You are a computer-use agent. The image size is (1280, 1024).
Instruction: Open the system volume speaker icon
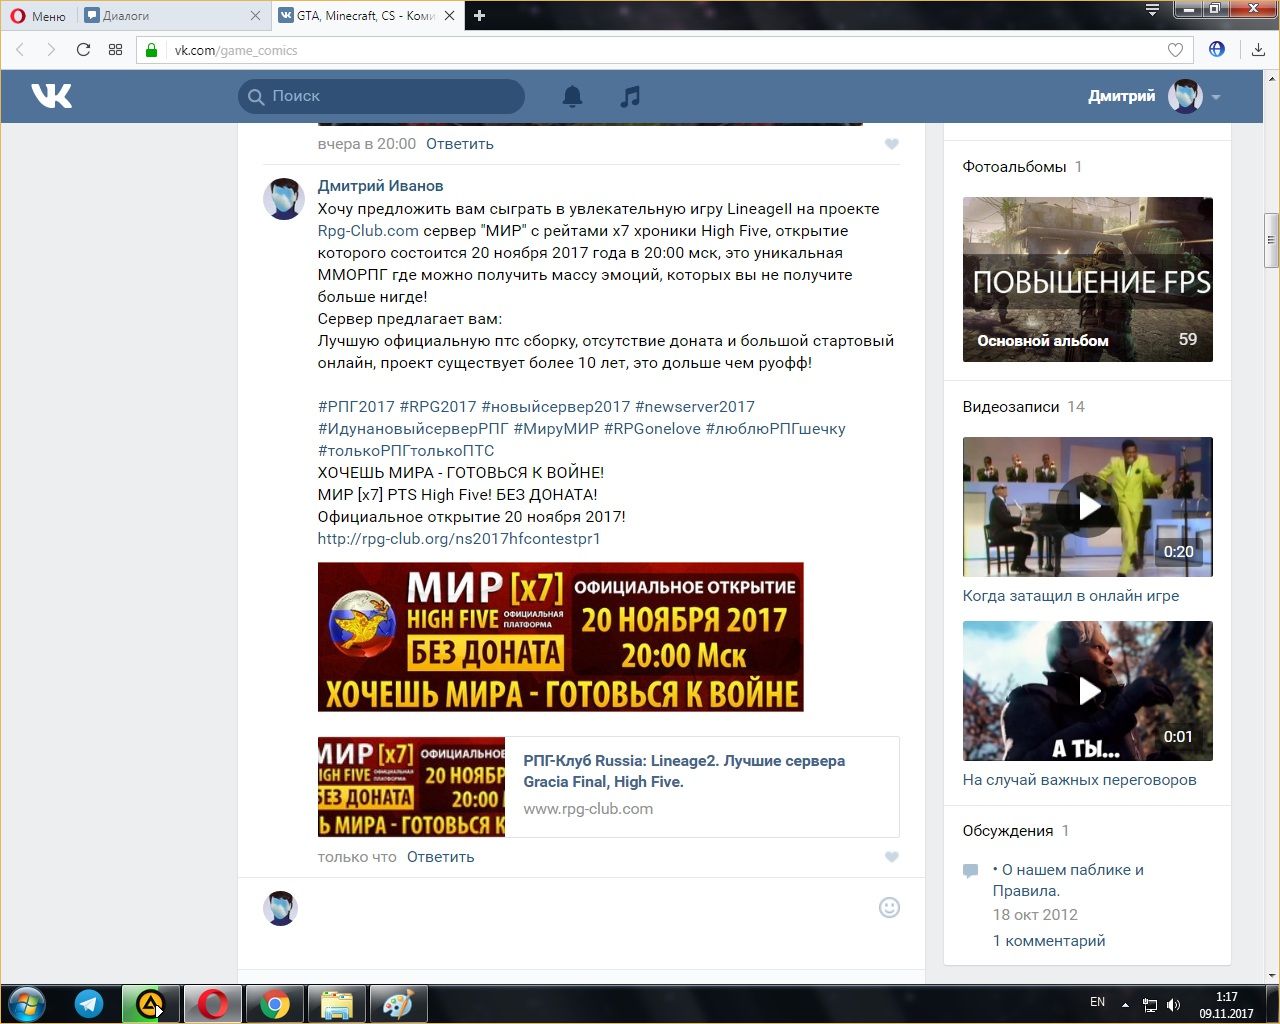(x=1173, y=1005)
